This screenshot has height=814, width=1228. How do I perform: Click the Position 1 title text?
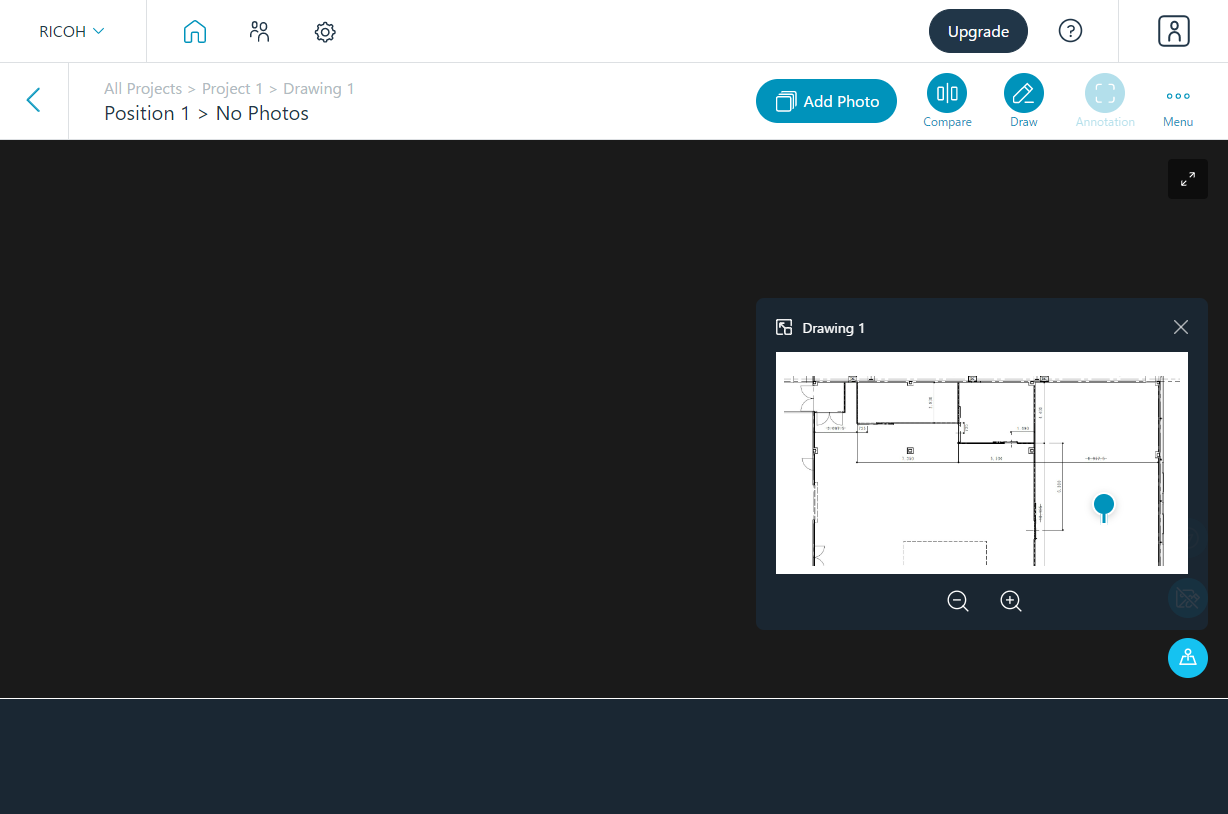pyautogui.click(x=147, y=113)
